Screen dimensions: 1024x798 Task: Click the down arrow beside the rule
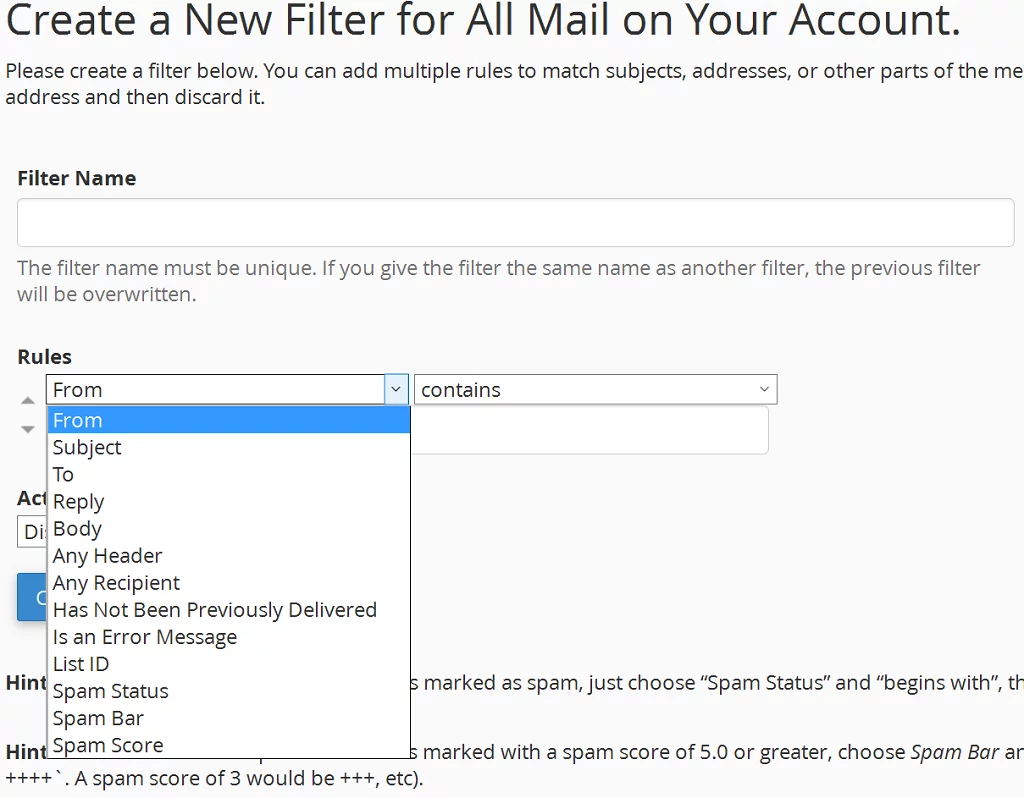tap(26, 428)
